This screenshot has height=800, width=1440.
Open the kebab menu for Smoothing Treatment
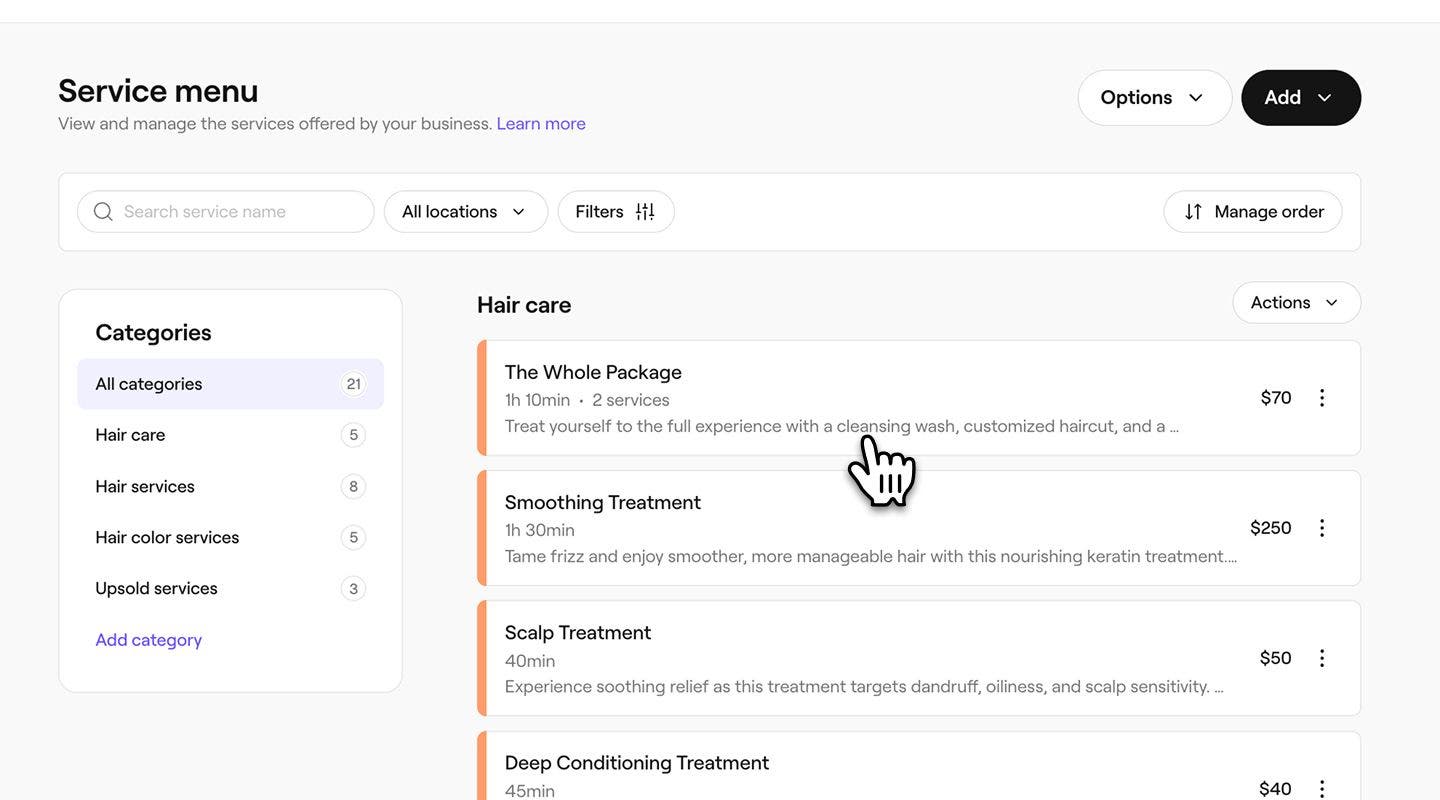tap(1321, 528)
